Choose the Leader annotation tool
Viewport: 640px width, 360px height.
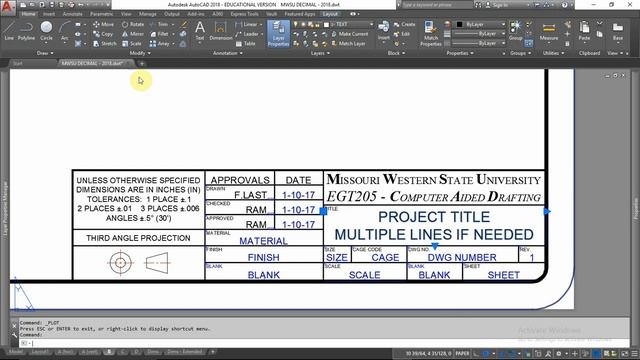point(247,34)
